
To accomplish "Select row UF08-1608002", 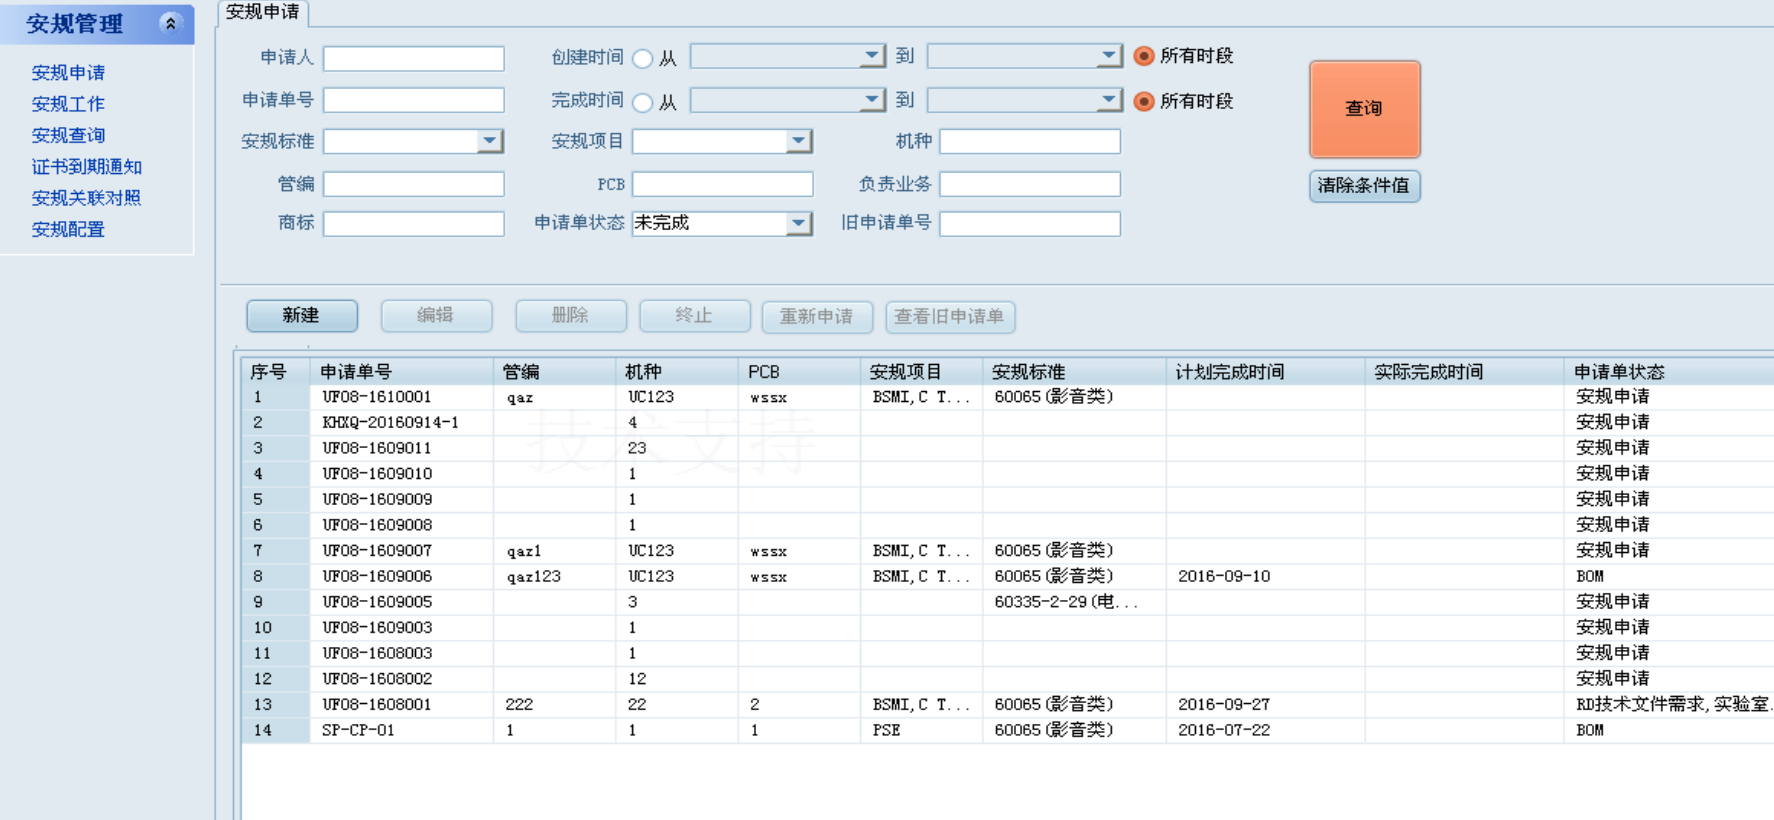I will 1008,679.
